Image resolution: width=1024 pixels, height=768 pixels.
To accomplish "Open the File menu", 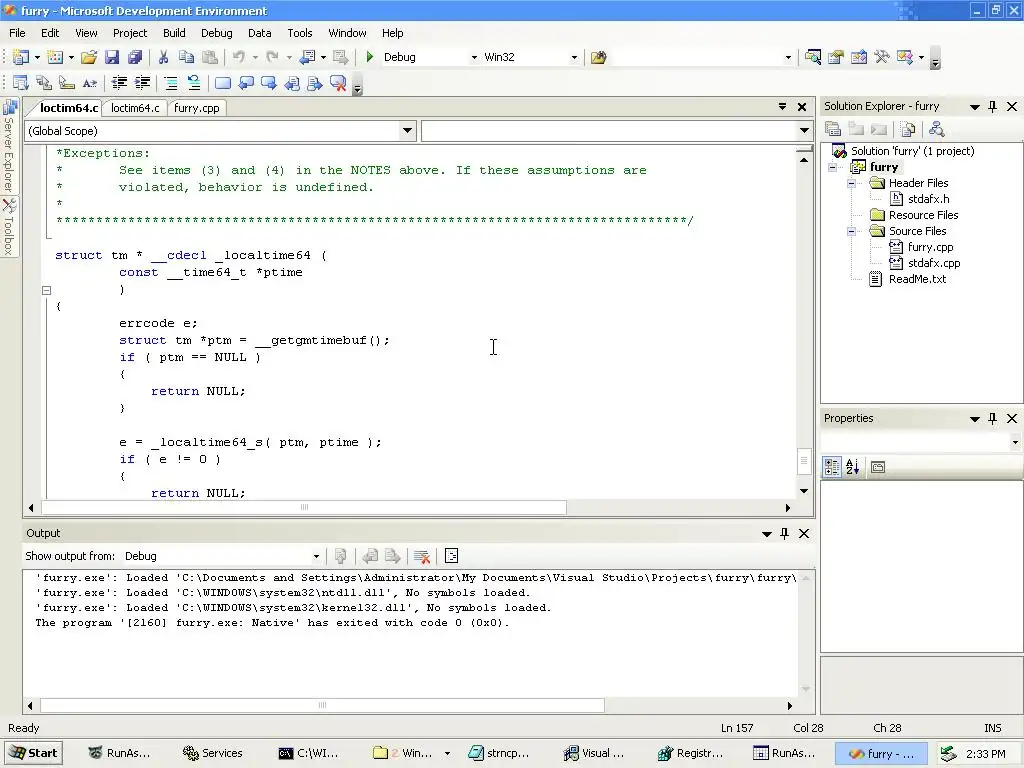I will (17, 33).
